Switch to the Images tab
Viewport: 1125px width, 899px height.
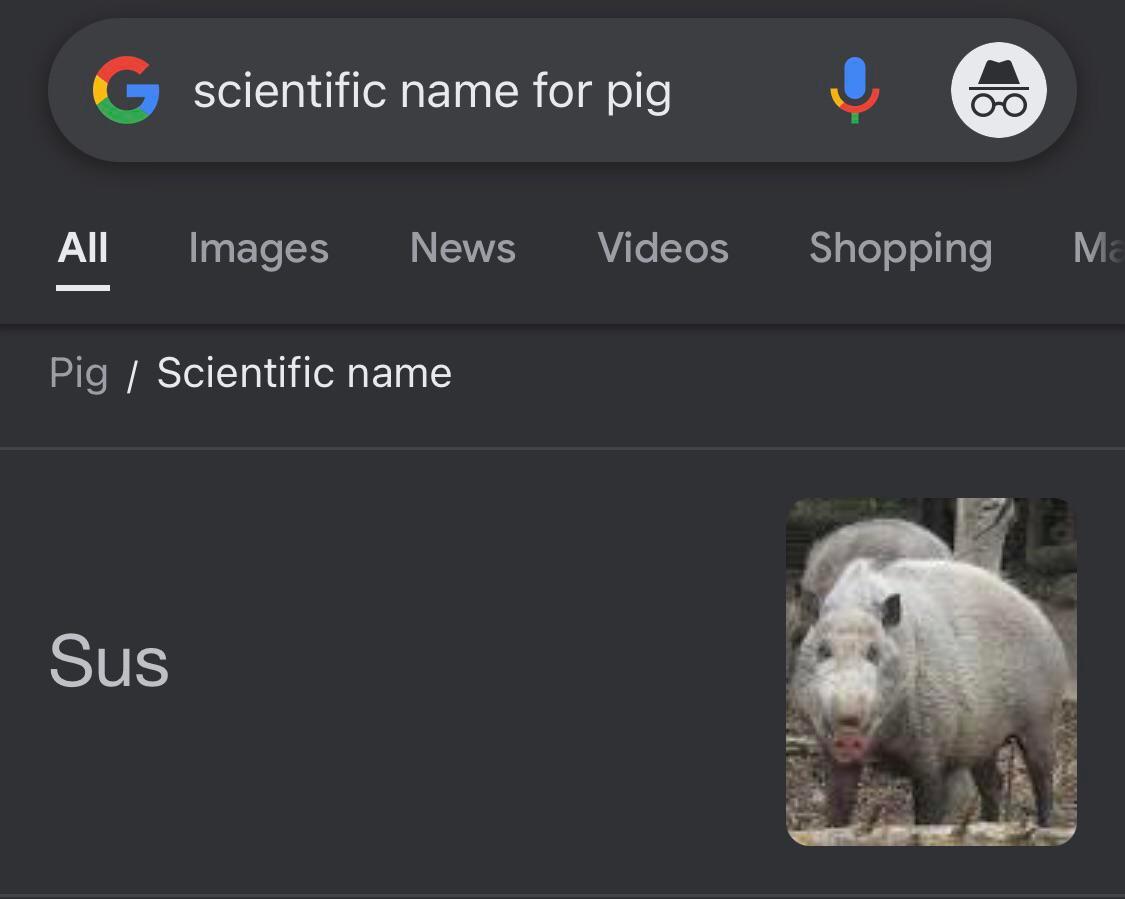[258, 248]
